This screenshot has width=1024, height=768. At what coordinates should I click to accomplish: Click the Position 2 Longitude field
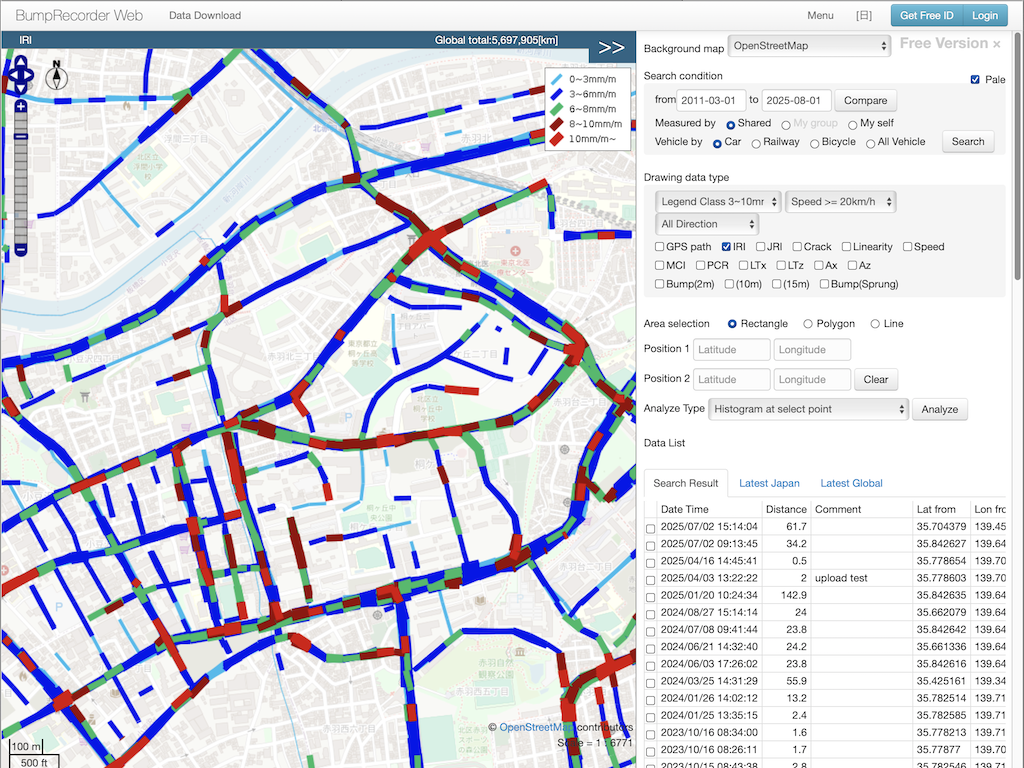pos(812,379)
